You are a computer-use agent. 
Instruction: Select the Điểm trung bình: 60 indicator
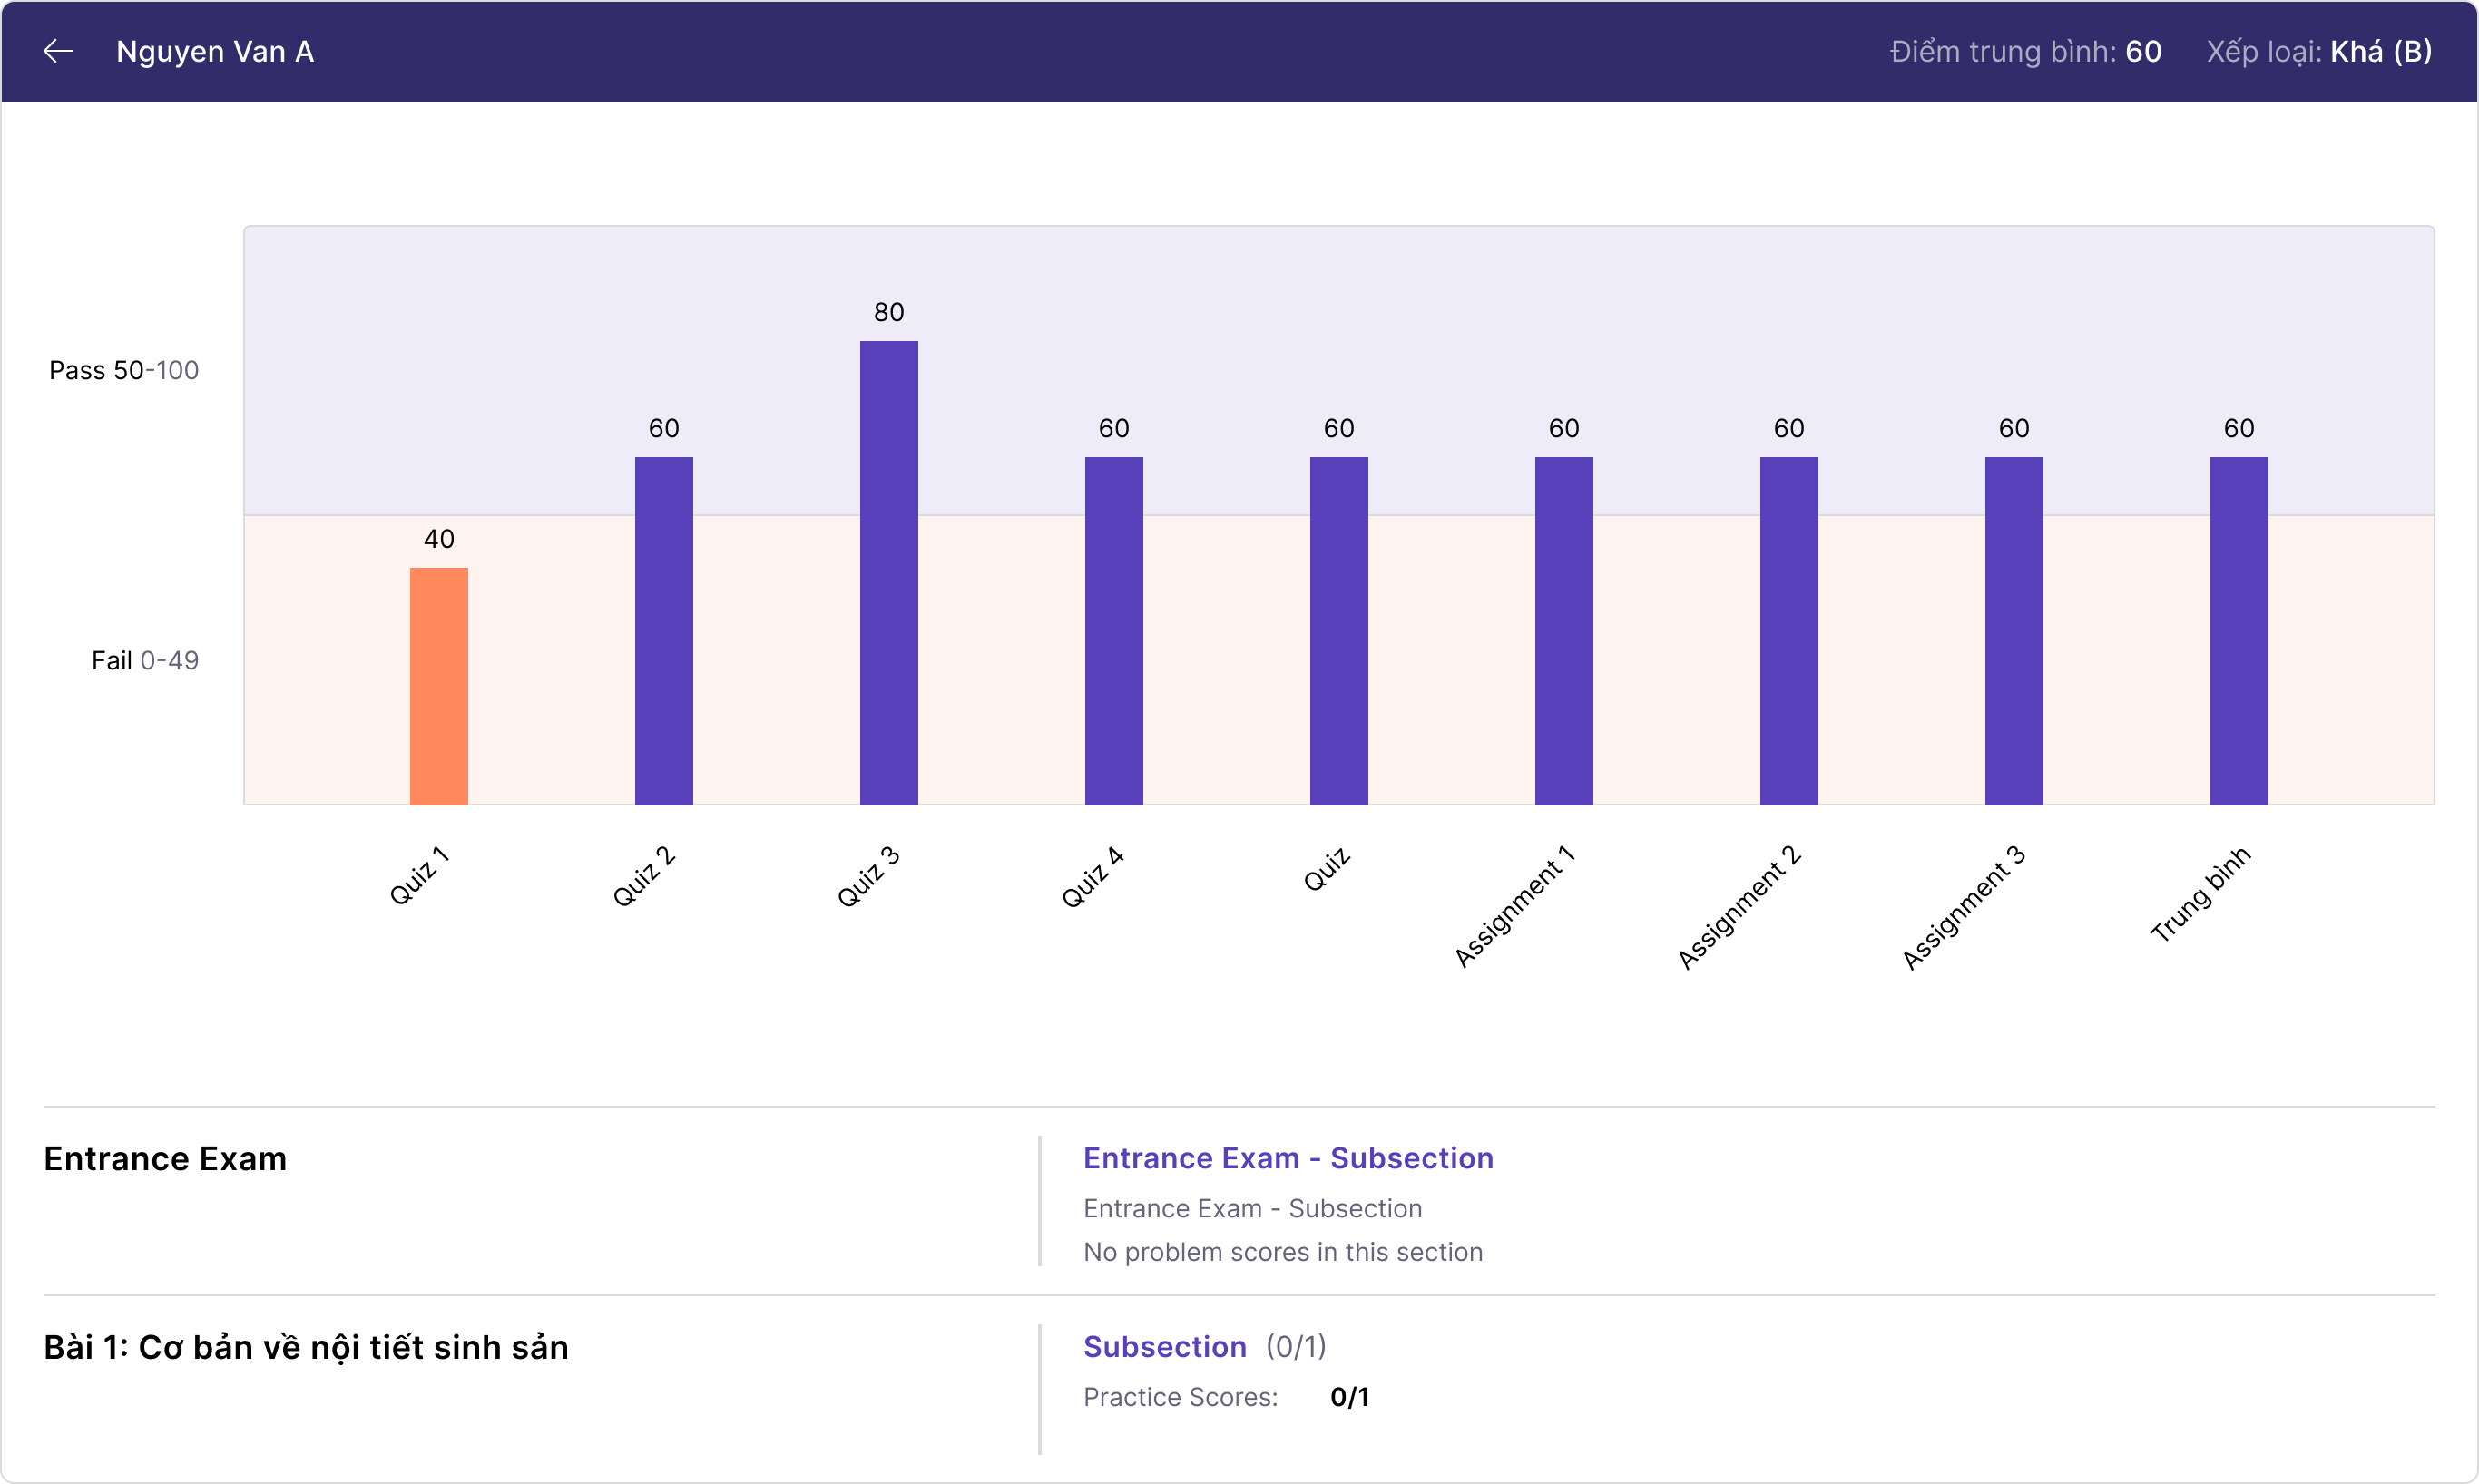point(2024,51)
